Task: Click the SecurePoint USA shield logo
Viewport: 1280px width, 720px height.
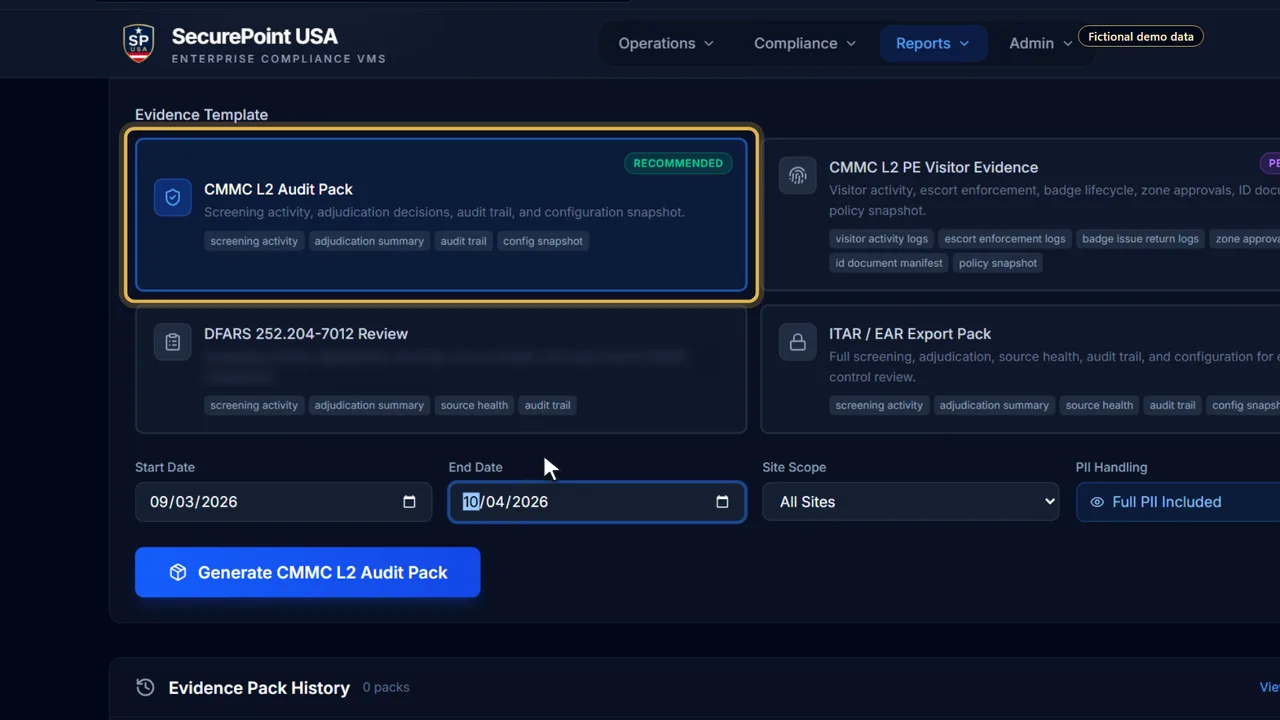Action: pos(139,43)
